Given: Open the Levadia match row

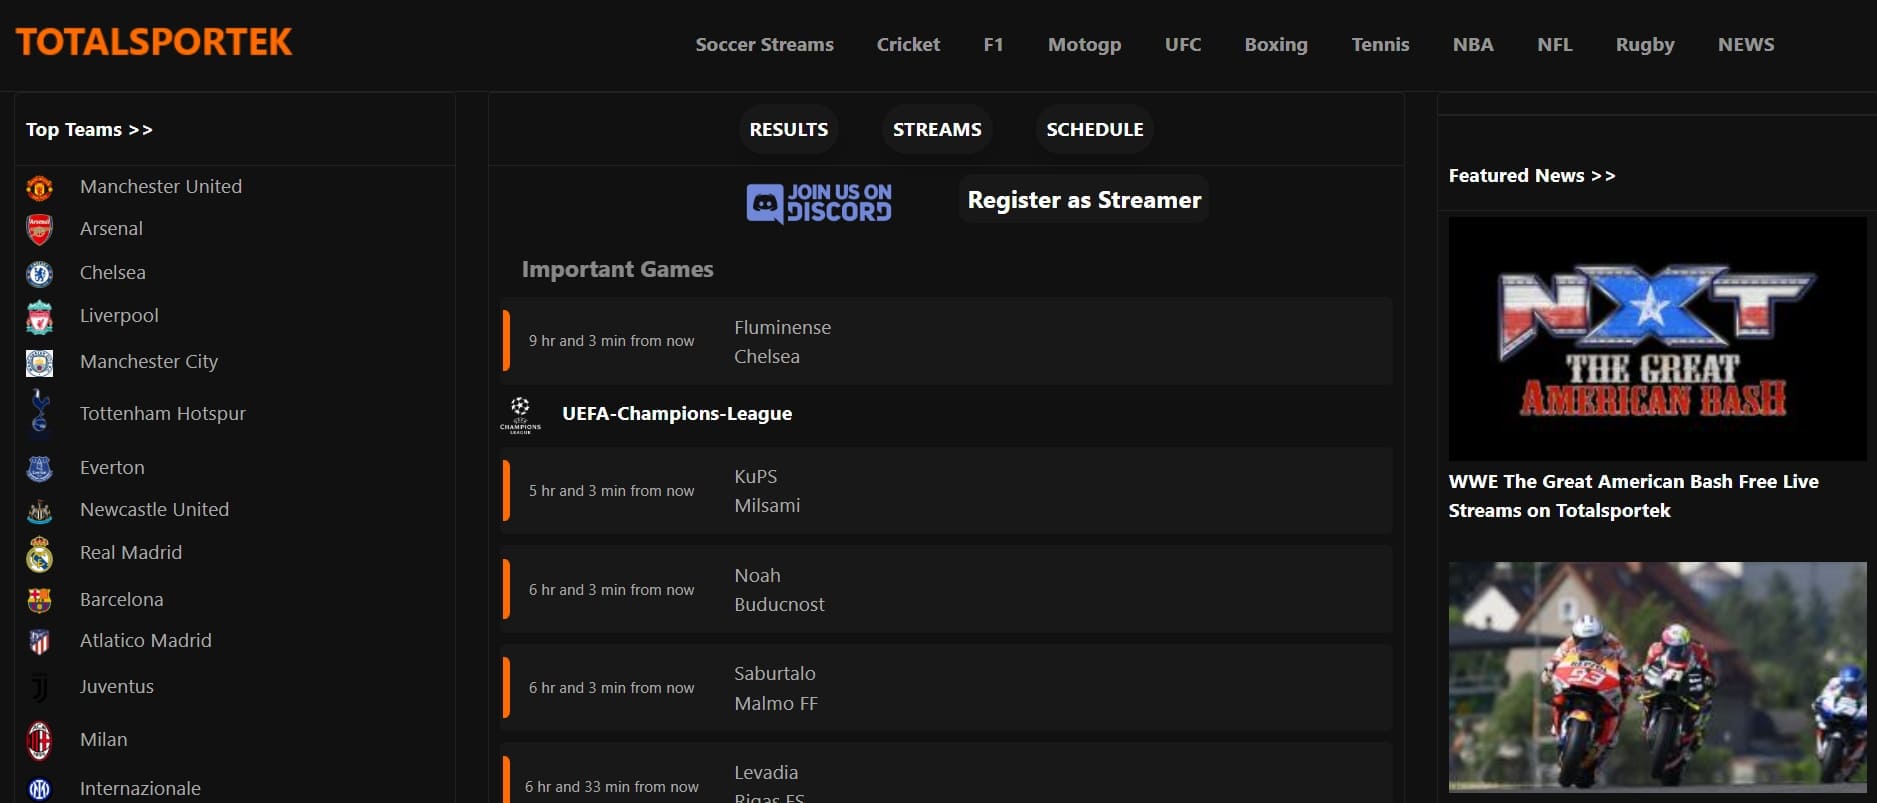Looking at the screenshot, I should point(946,773).
